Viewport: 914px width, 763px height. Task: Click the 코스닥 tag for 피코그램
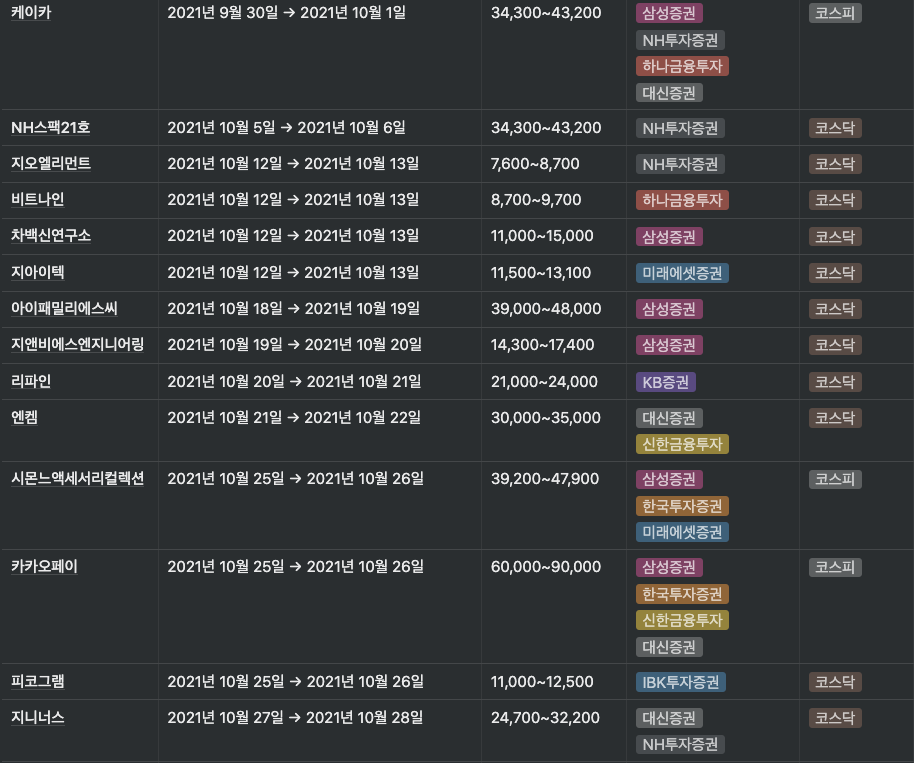(x=835, y=682)
